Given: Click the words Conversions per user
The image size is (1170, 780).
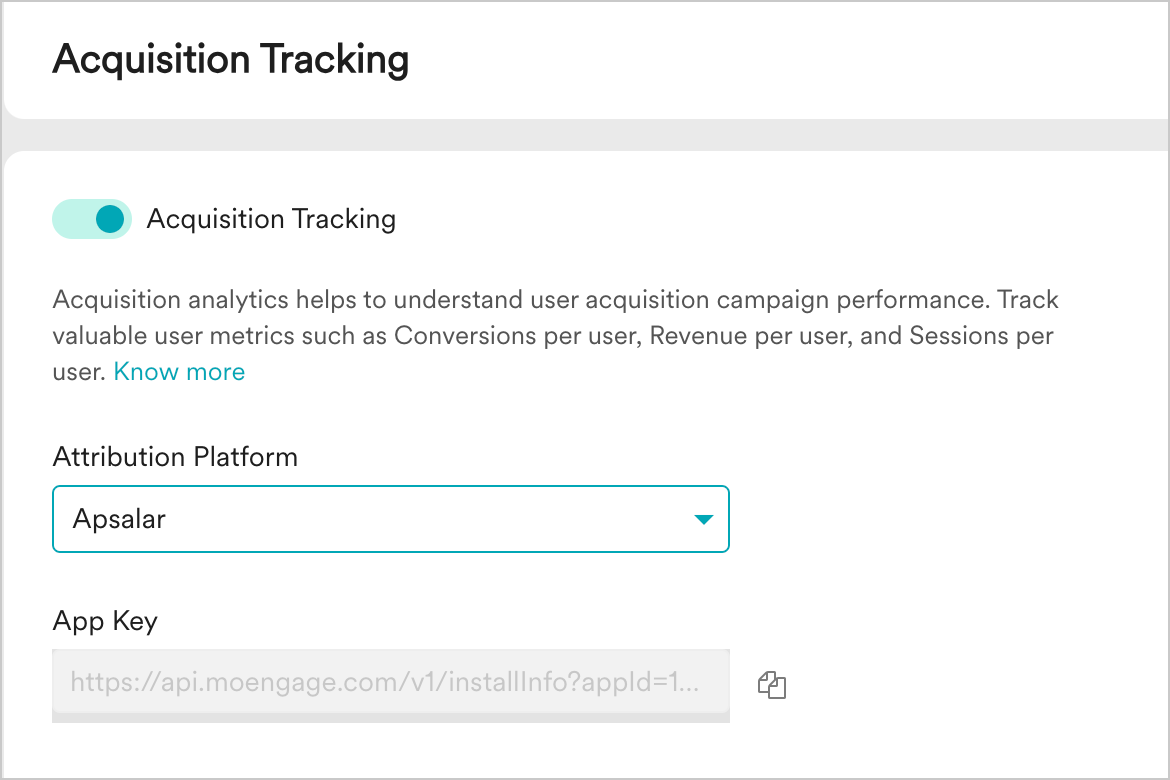Looking at the screenshot, I should [518, 336].
